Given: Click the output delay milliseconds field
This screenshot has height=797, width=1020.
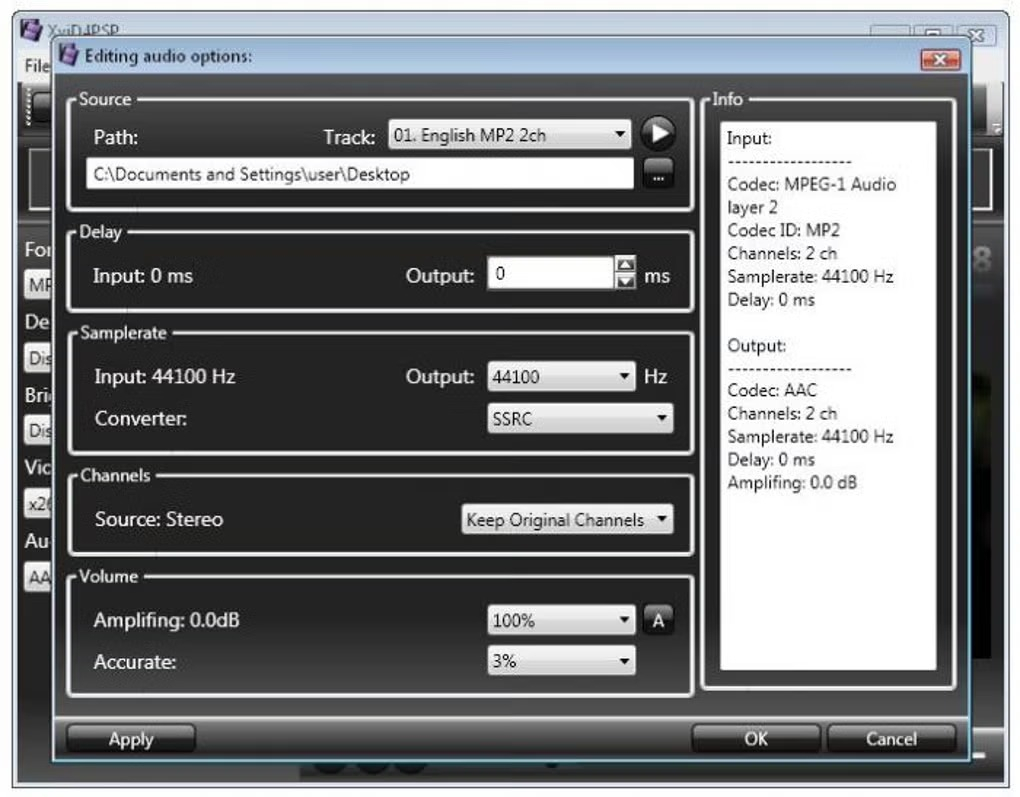Looking at the screenshot, I should pyautogui.click(x=550, y=273).
